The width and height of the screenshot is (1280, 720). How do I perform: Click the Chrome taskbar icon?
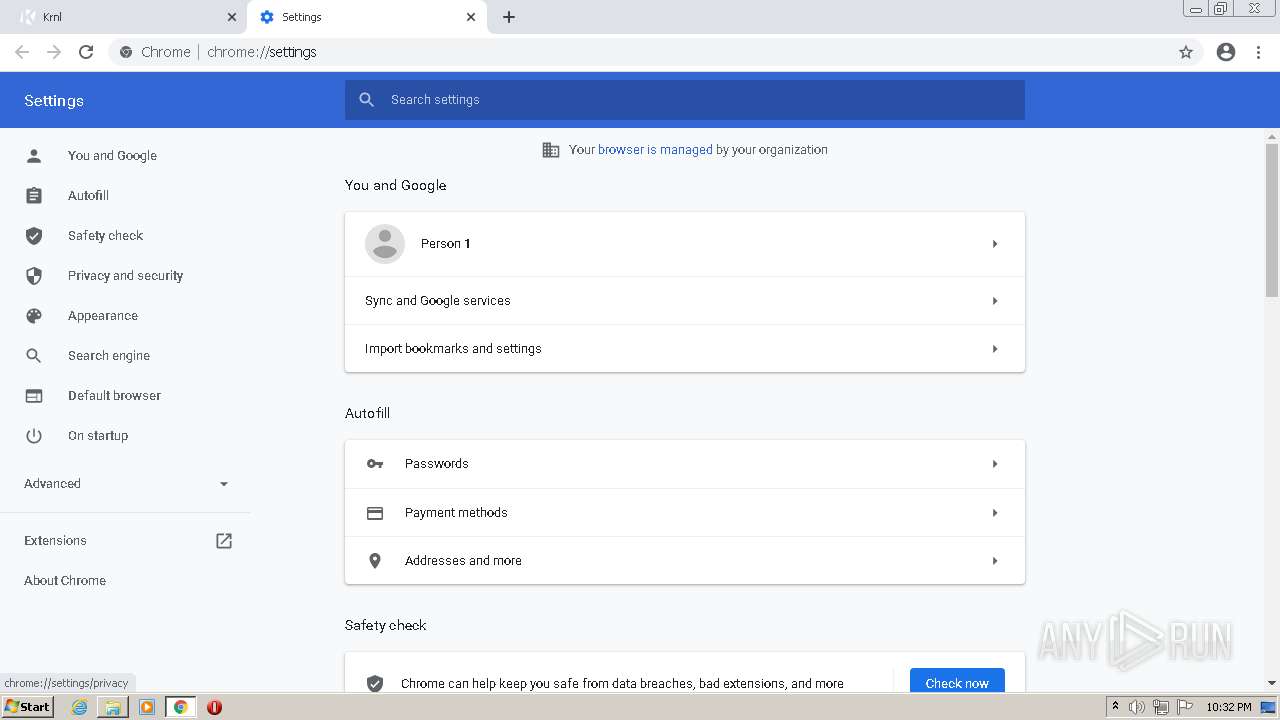pos(180,707)
